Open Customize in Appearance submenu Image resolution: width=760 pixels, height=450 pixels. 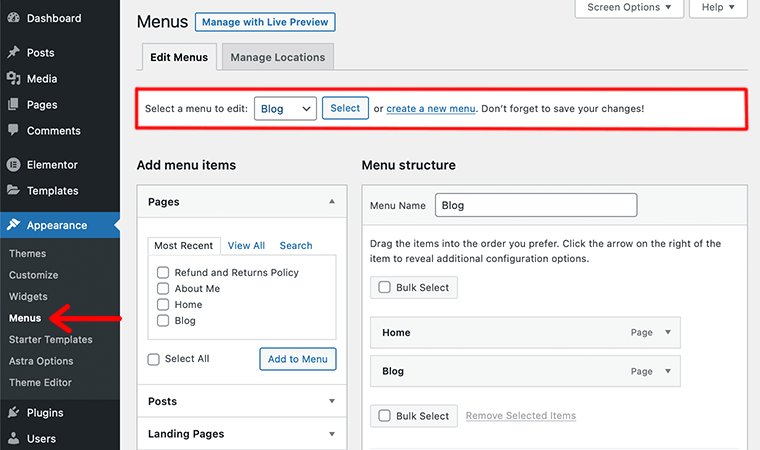(x=33, y=274)
